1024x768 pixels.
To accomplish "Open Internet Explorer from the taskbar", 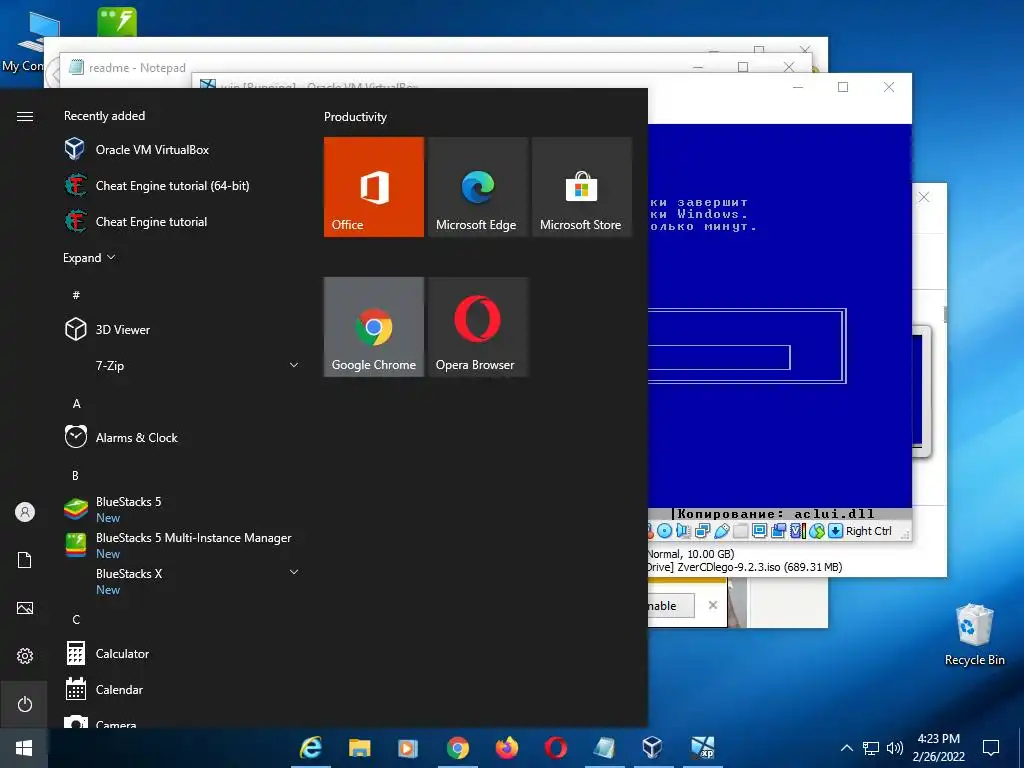I will pyautogui.click(x=311, y=748).
